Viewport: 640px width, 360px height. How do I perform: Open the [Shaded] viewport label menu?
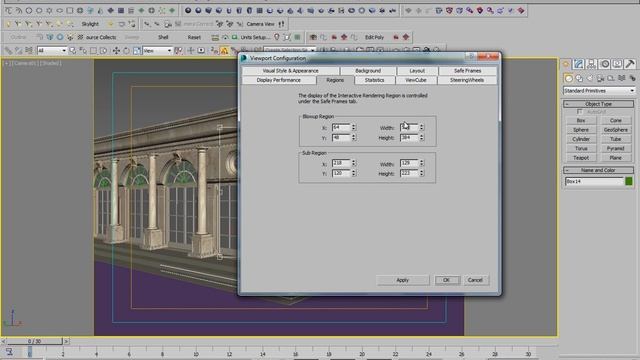(51, 63)
